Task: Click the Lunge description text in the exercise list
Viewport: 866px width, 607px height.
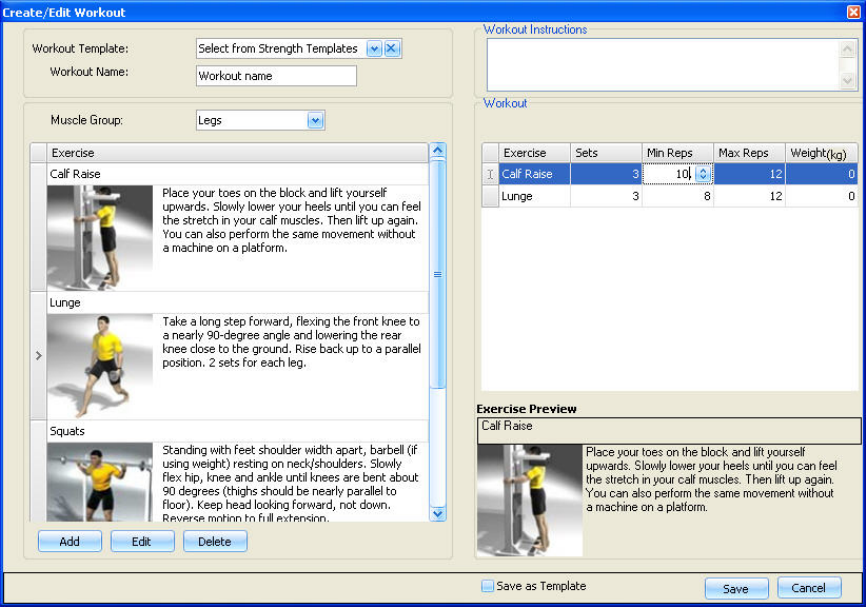Action: coord(291,342)
